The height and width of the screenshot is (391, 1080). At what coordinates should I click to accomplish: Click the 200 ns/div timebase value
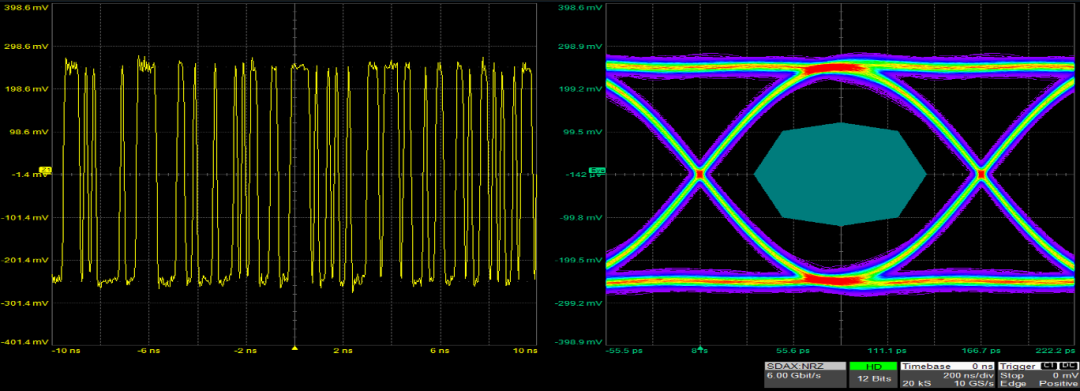coord(968,376)
